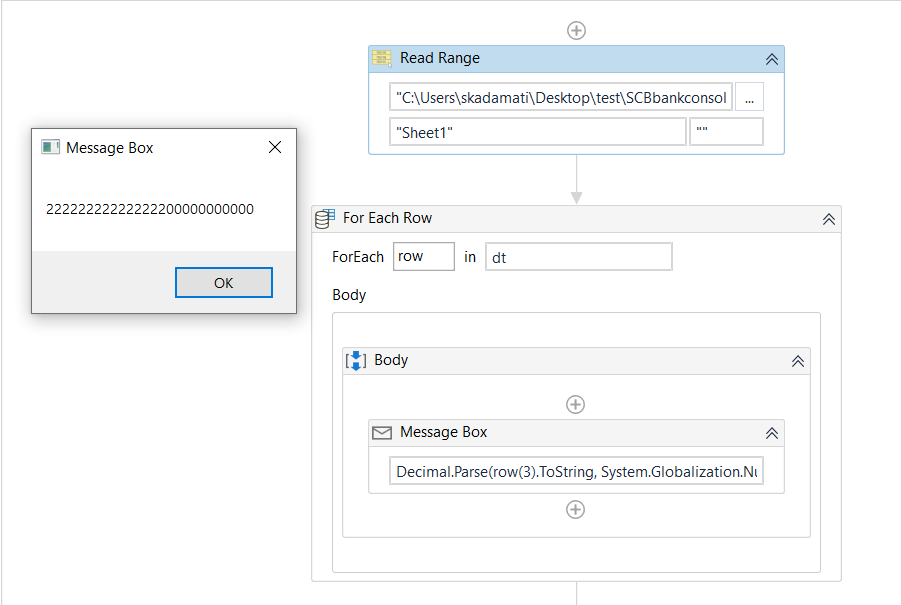
Task: Add activity below Message Box in Body
Action: click(575, 509)
